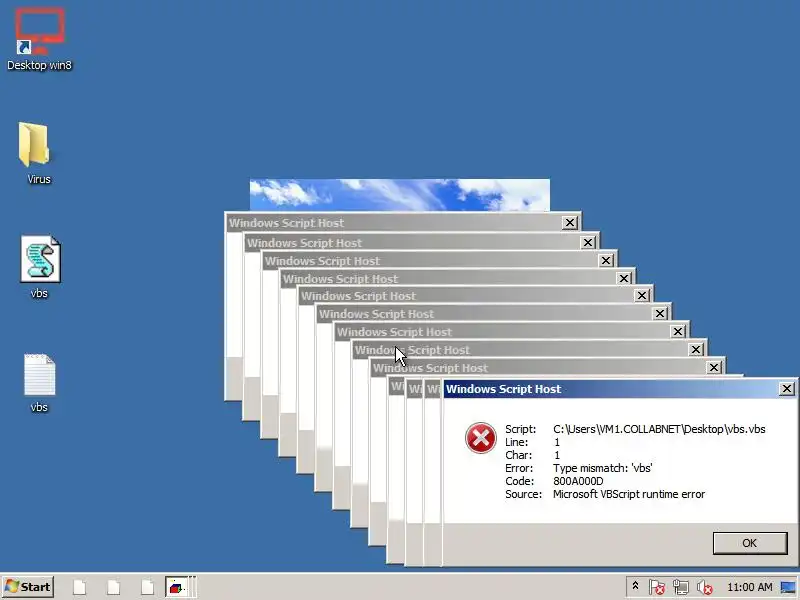Show hidden tray icons with the chevron

pos(636,586)
